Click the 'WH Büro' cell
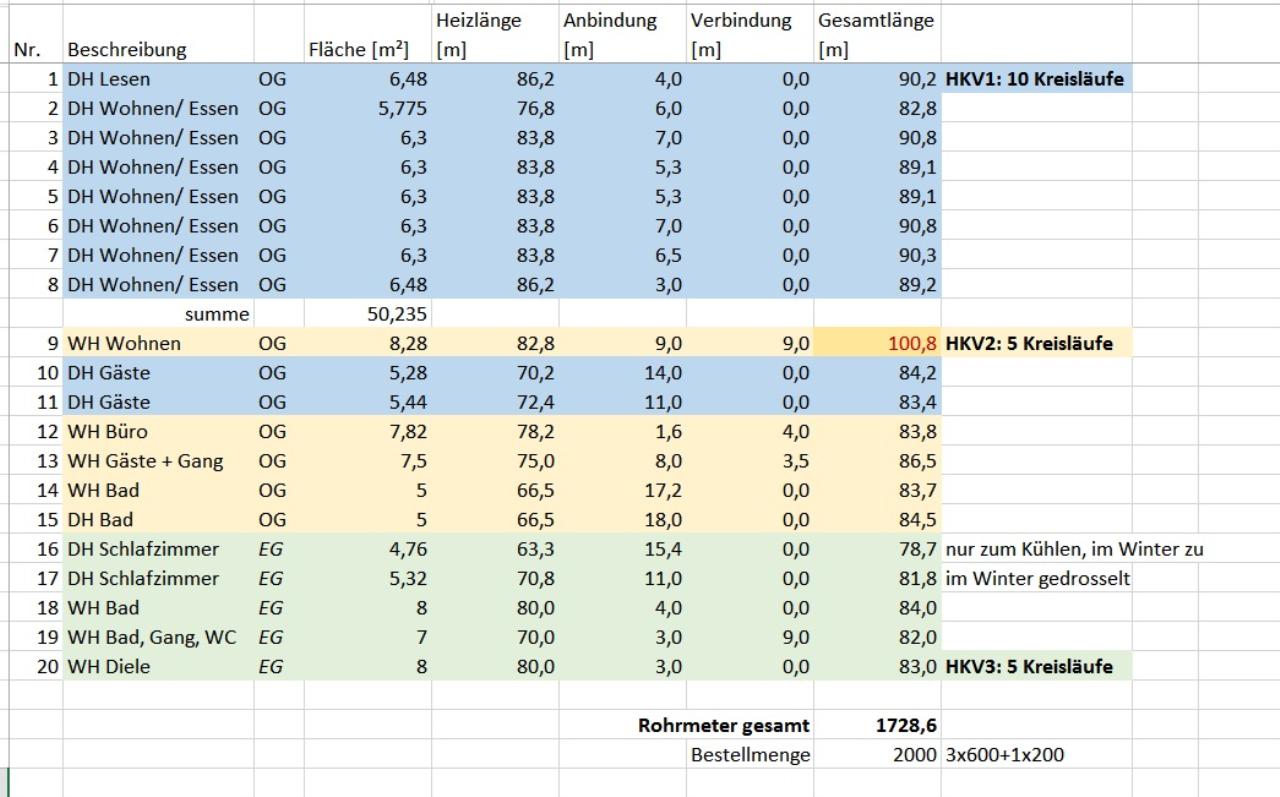1280x797 pixels. coord(158,431)
